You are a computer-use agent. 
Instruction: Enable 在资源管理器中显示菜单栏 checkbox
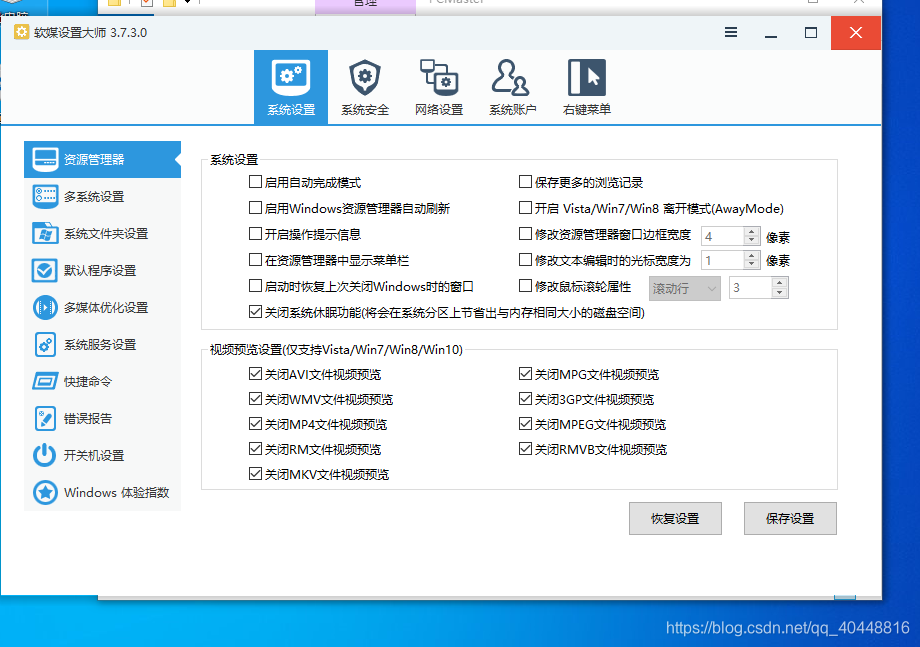click(x=255, y=259)
